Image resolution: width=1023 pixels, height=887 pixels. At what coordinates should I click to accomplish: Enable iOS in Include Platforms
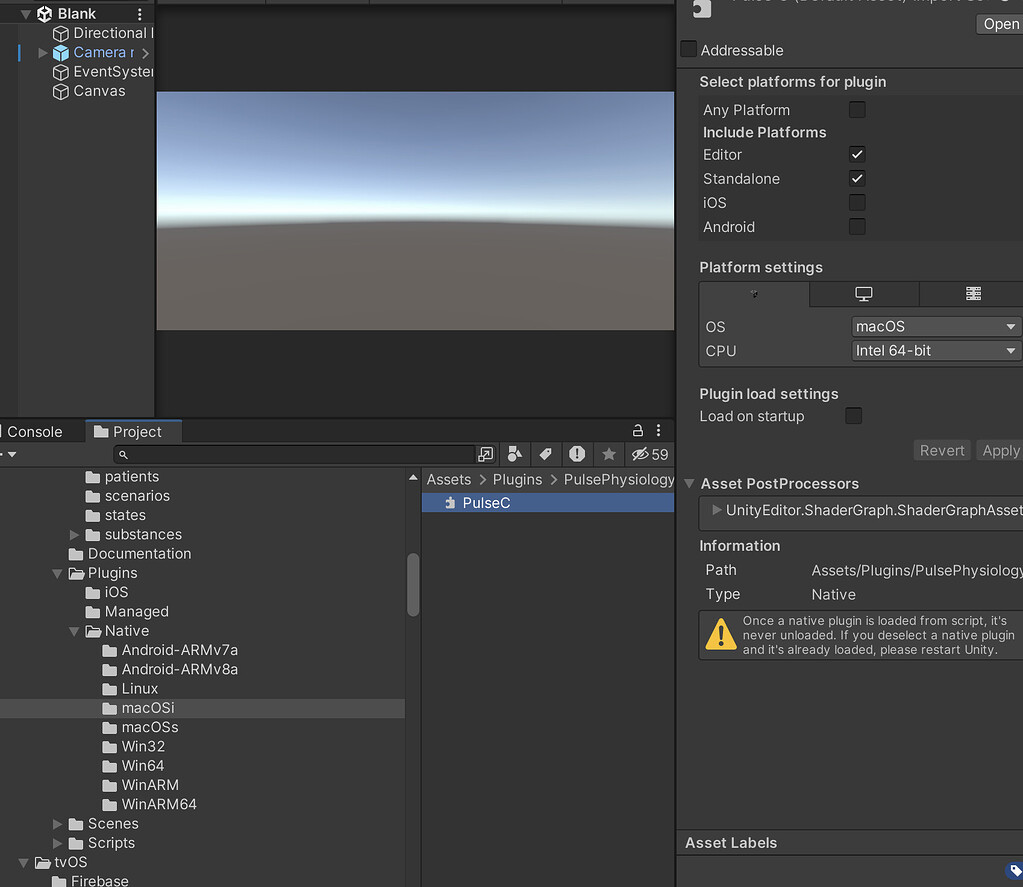[x=857, y=202]
